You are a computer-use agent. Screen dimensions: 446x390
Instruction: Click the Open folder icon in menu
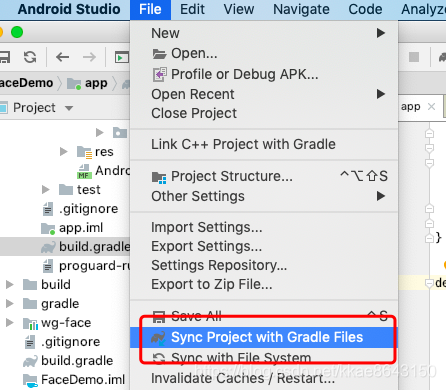pyautogui.click(x=159, y=54)
